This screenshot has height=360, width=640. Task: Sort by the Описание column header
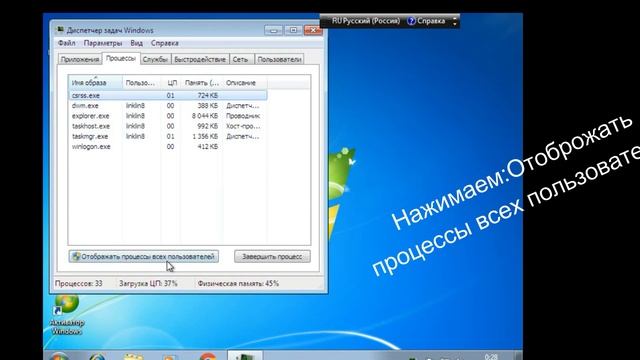click(x=245, y=82)
